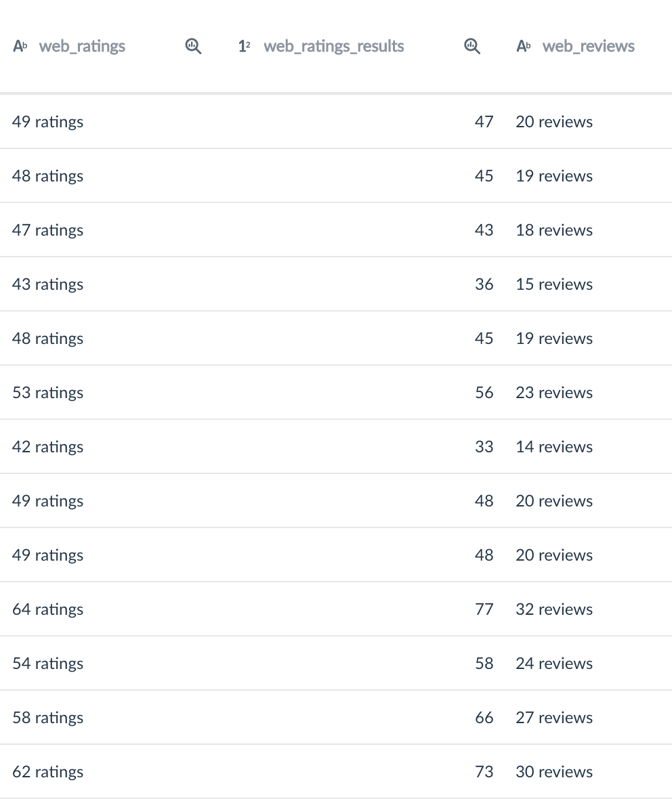The width and height of the screenshot is (672, 799).
Task: Click the result value 77
Action: pos(484,609)
